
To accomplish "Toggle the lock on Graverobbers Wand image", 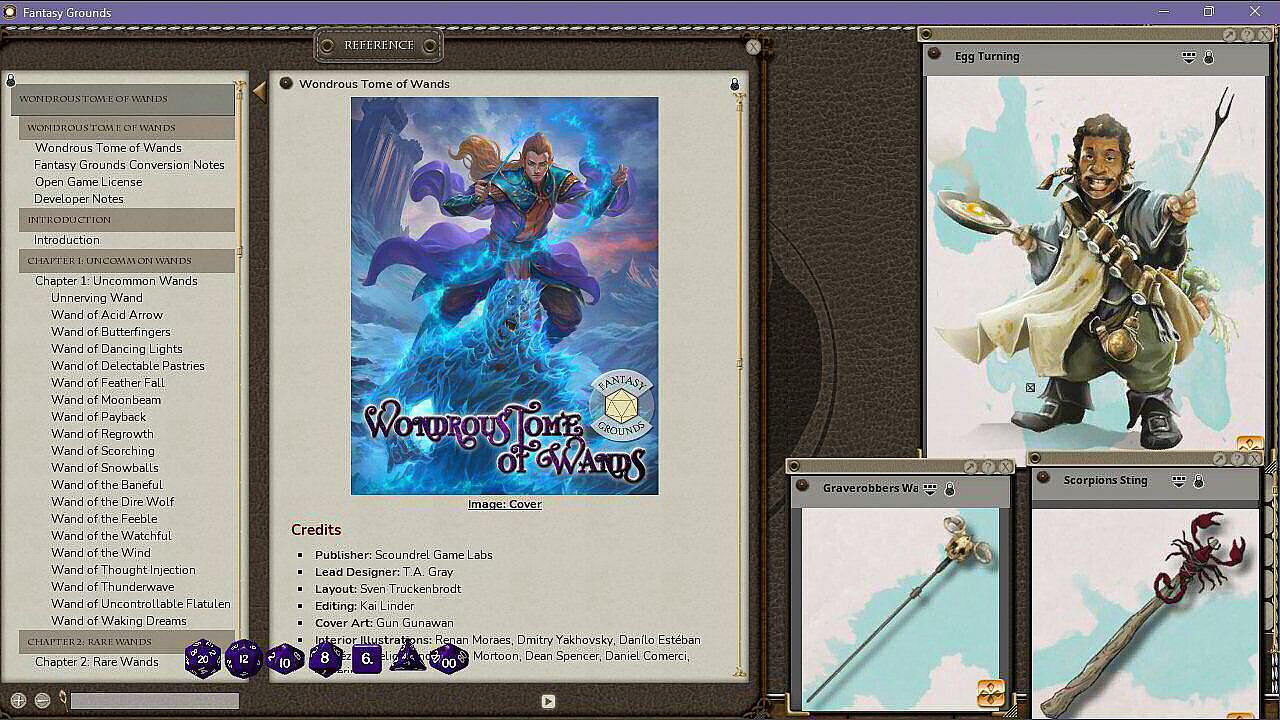I will pos(950,489).
